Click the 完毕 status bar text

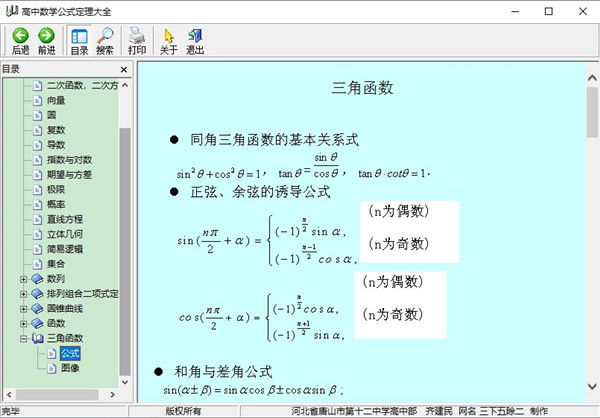click(x=11, y=411)
